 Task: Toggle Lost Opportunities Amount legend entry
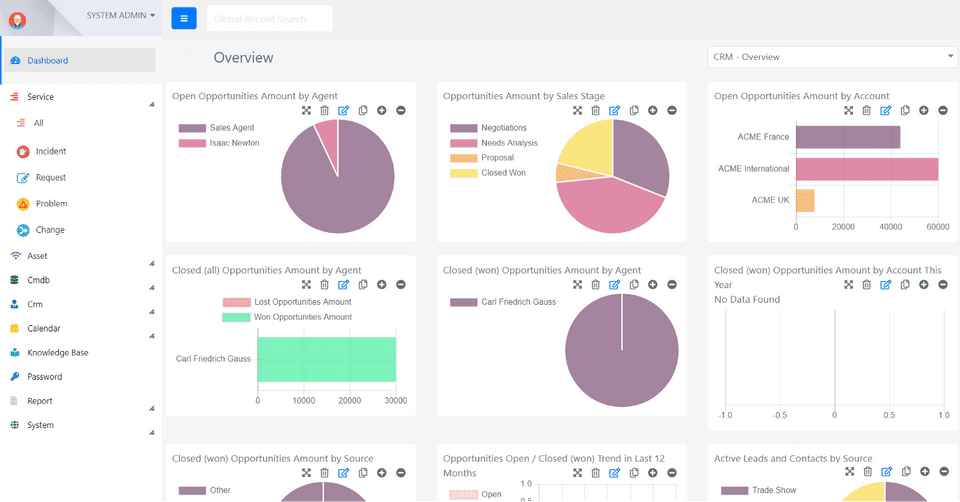(x=287, y=302)
